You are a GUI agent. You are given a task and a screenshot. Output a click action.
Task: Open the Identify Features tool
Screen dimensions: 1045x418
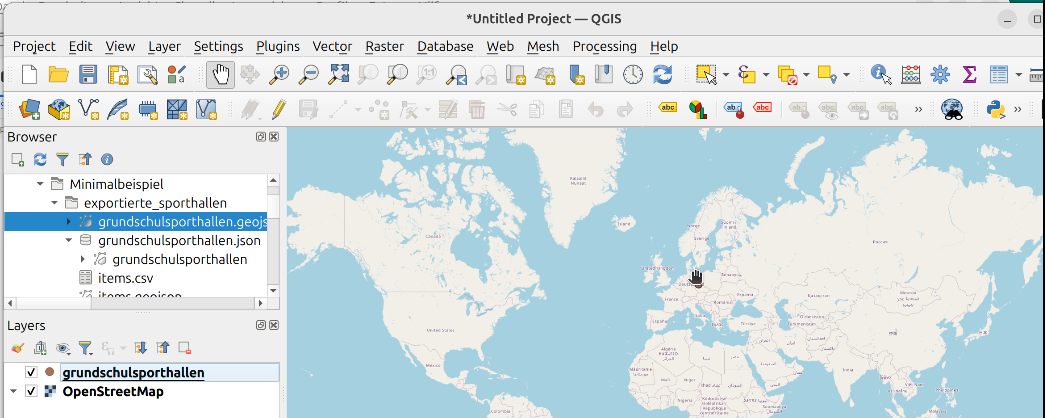pyautogui.click(x=880, y=74)
